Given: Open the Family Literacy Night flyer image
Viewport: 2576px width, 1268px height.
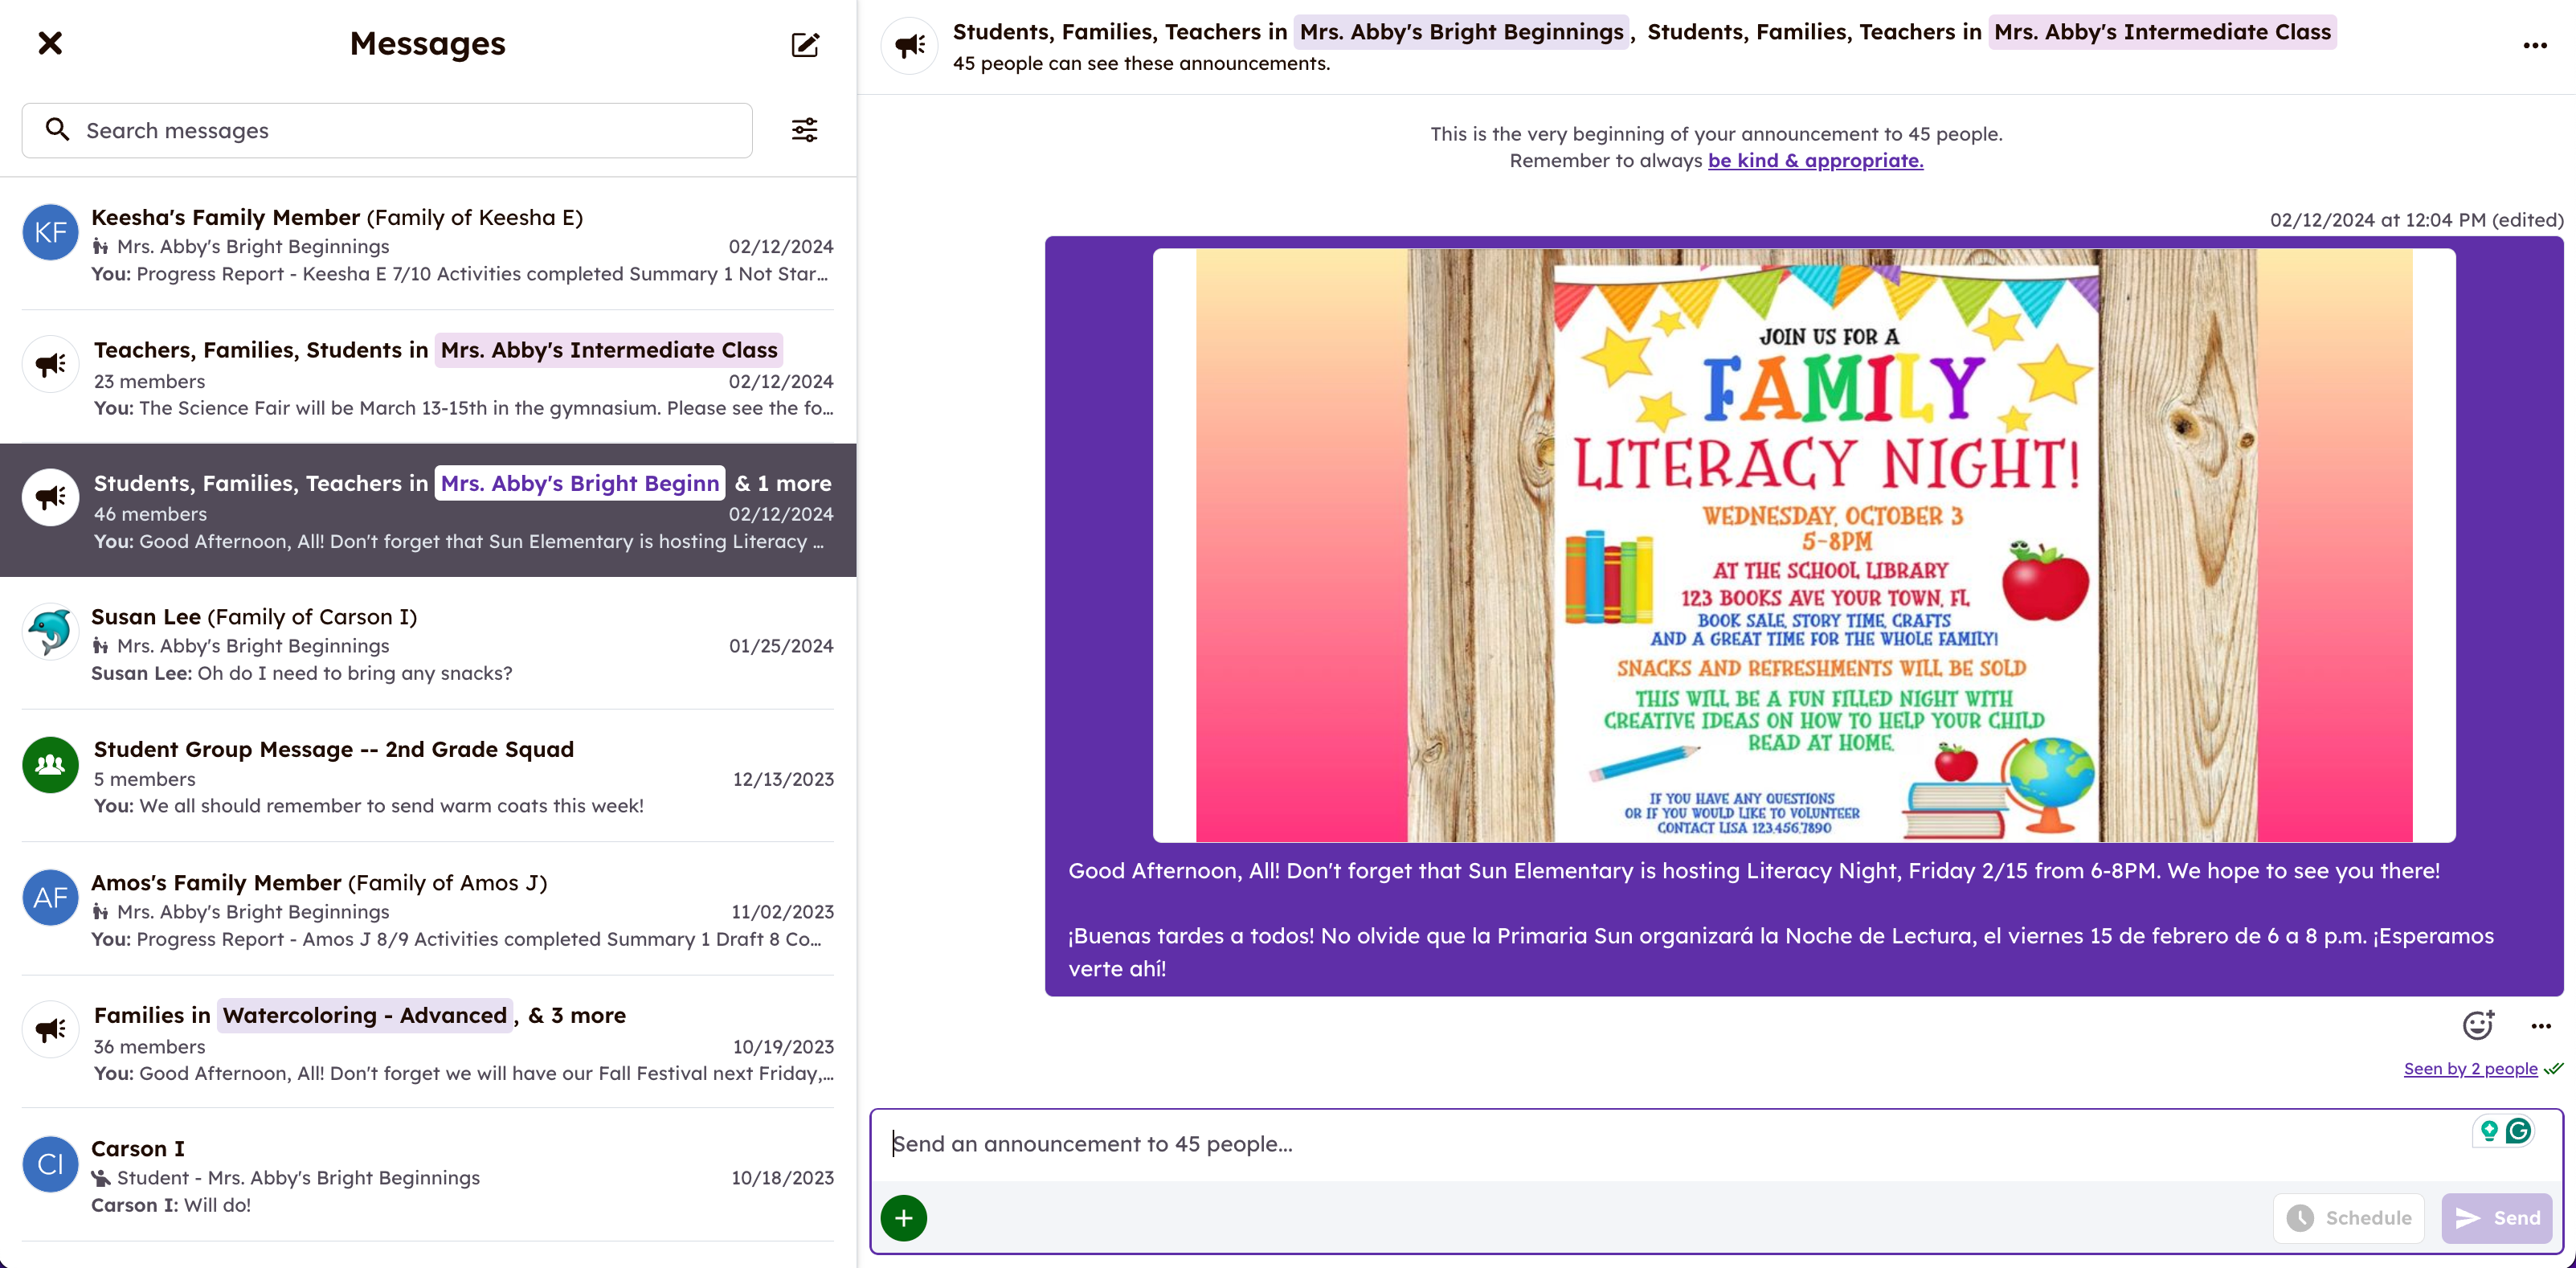Looking at the screenshot, I should click(1803, 545).
